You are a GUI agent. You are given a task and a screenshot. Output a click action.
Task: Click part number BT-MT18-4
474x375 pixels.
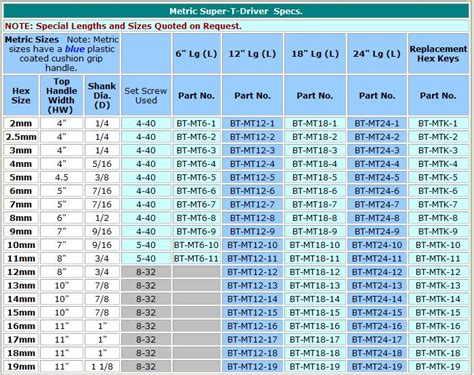[315, 164]
